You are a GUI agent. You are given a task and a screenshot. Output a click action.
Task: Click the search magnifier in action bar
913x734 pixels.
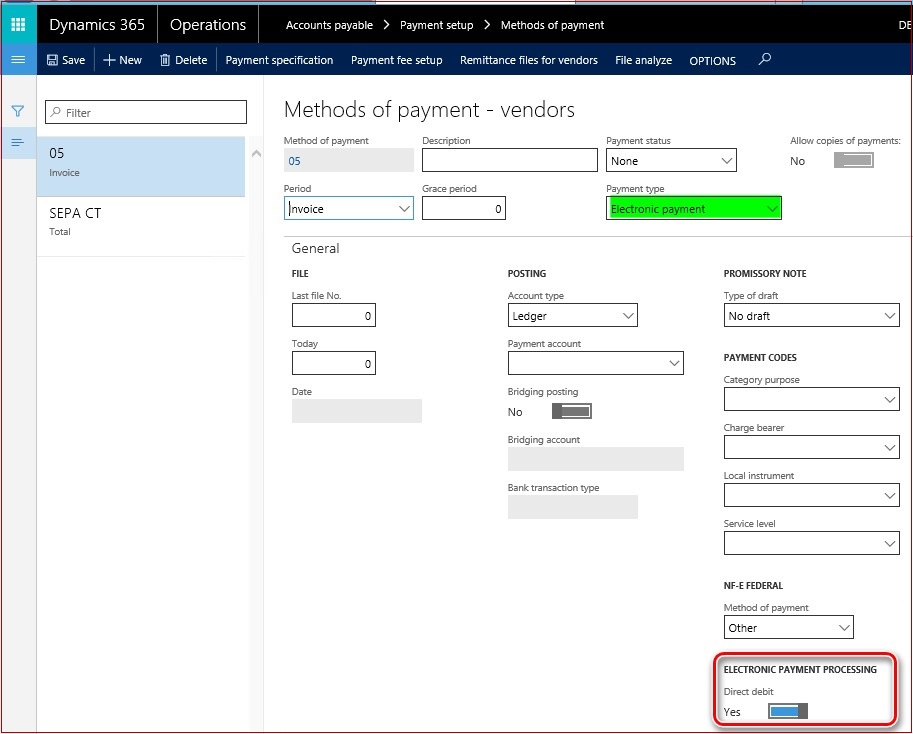(765, 59)
